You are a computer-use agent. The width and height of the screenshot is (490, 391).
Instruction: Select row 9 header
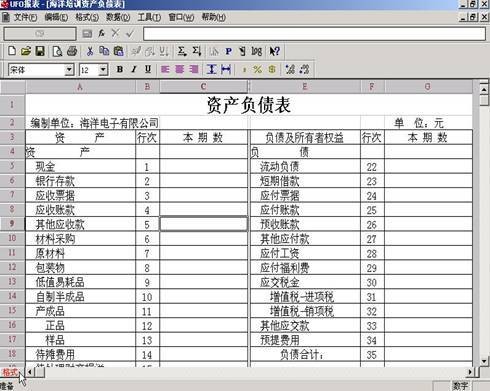tap(12, 224)
